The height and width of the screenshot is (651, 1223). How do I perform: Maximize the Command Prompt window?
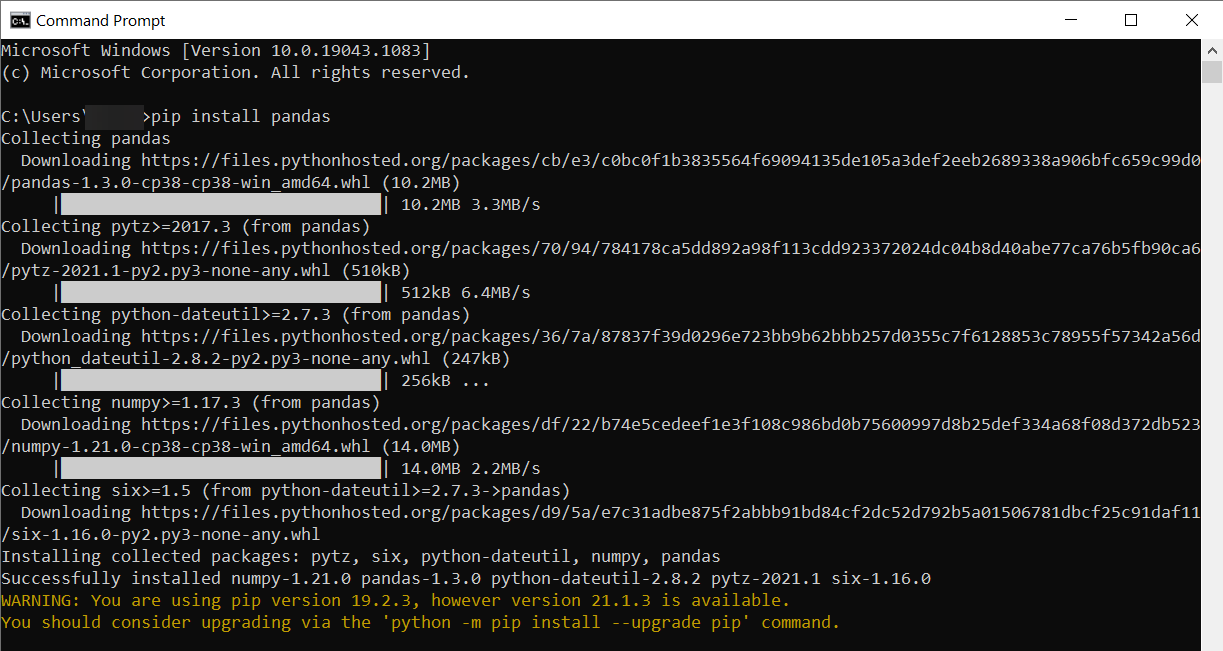pyautogui.click(x=1130, y=19)
